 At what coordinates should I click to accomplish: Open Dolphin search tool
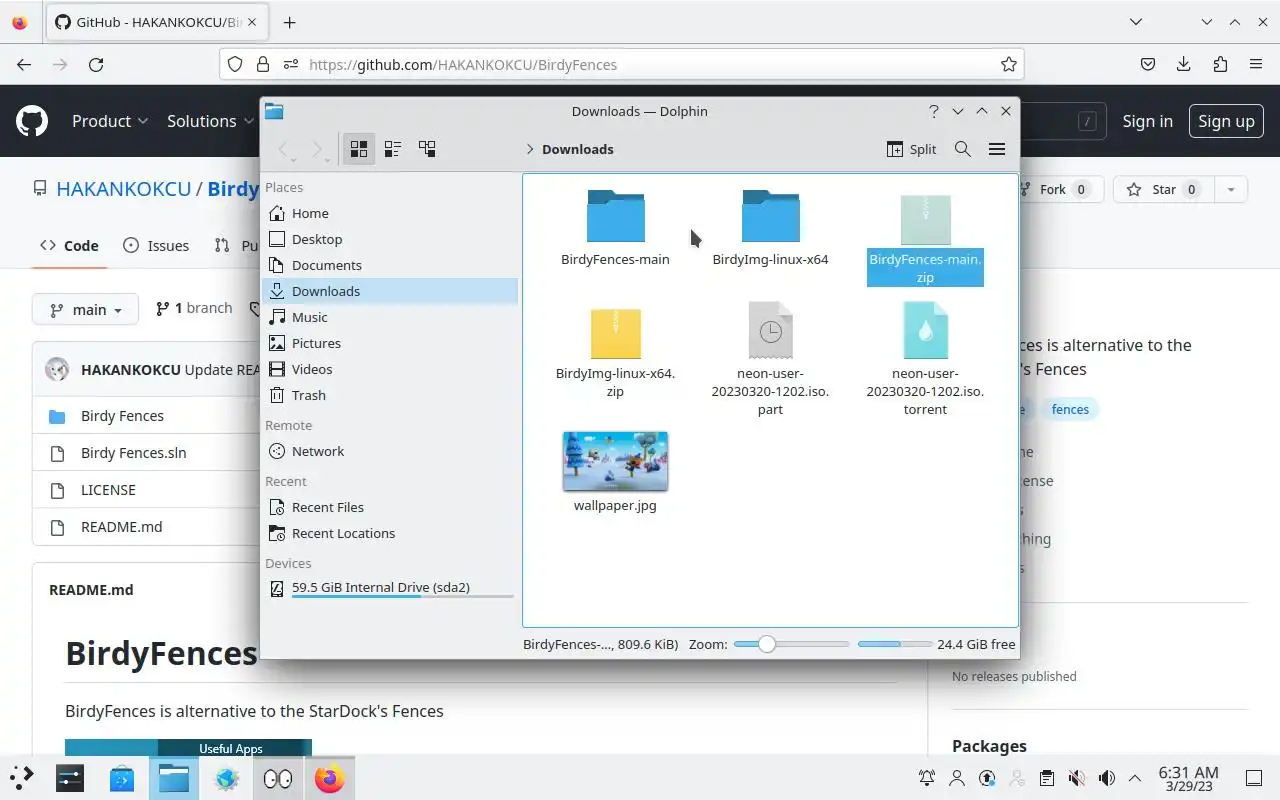[x=962, y=149]
